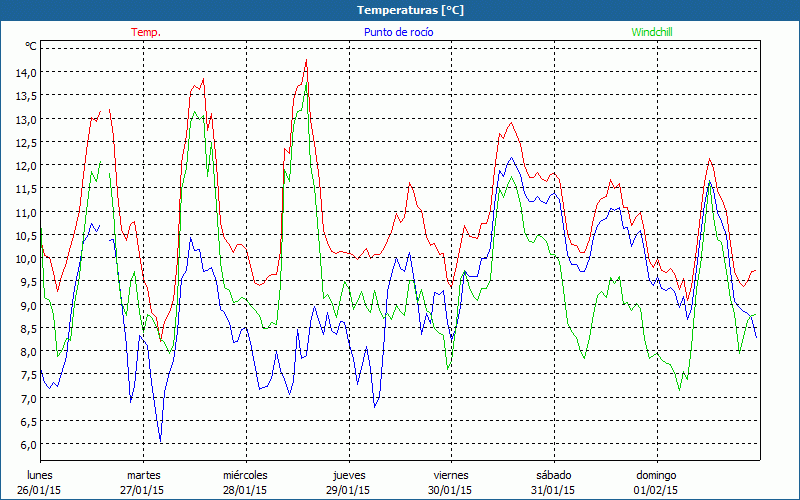Click the "°C" unit label above the axis
Viewport: 800px width, 500px height.
click(30, 46)
